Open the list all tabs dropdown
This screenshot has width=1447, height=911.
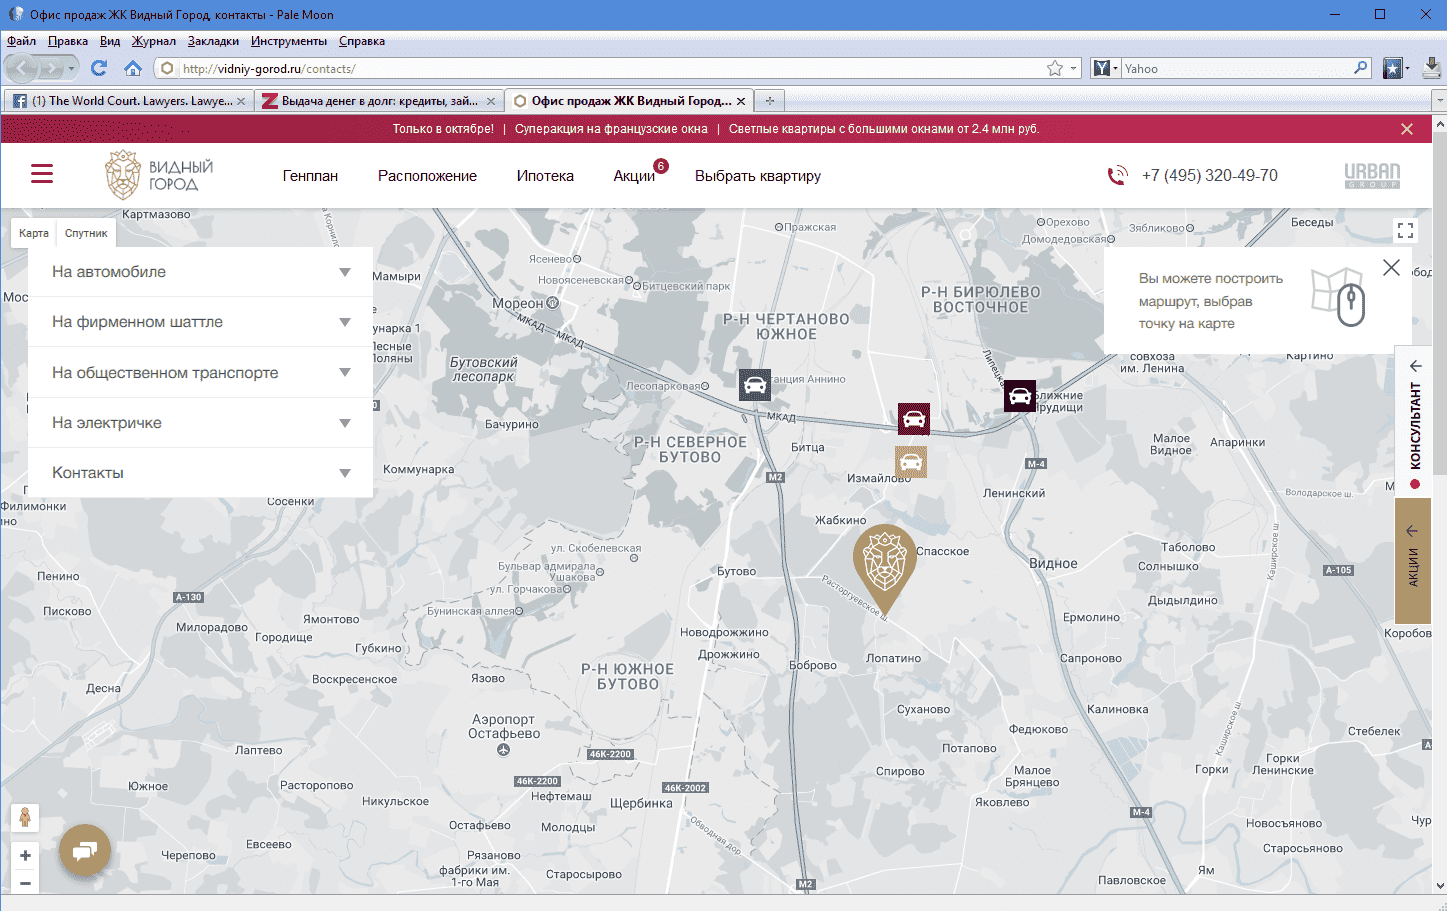pyautogui.click(x=1439, y=101)
